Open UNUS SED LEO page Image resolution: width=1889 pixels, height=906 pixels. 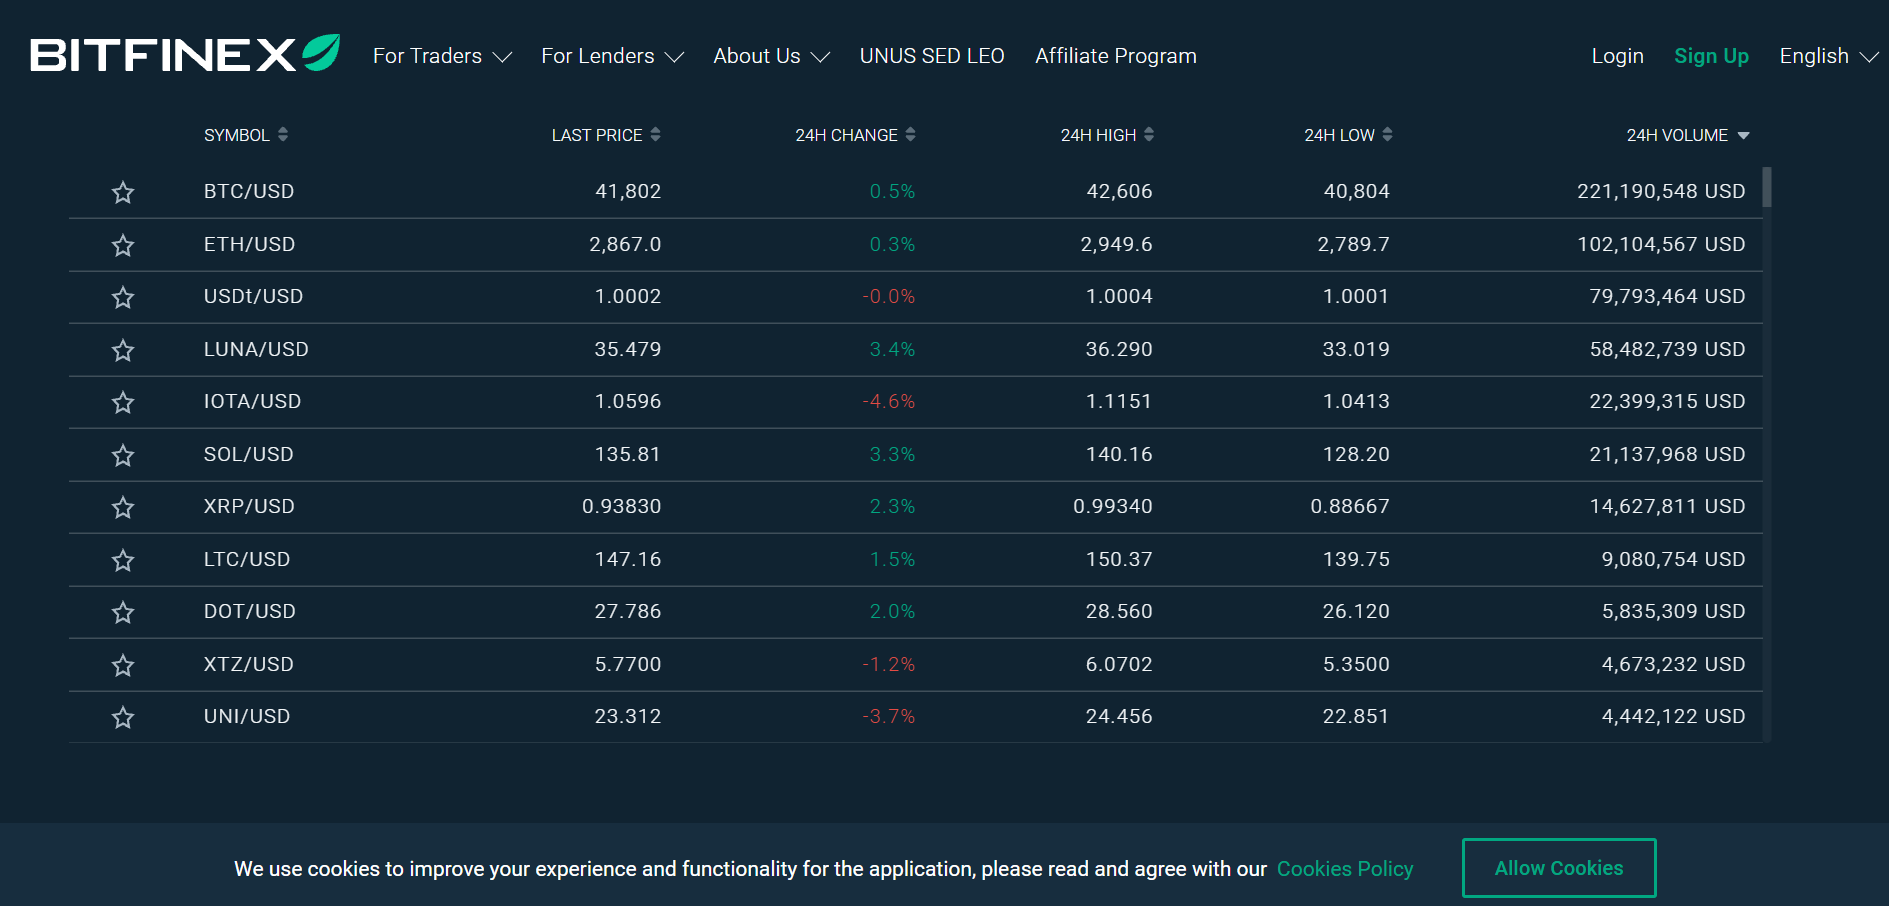pos(932,56)
